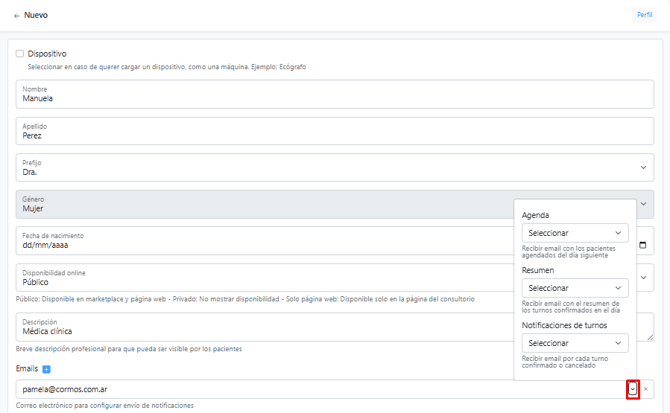Click the Descripción resize handle
Viewport: 670px width, 413px height.
pyautogui.click(x=650, y=337)
